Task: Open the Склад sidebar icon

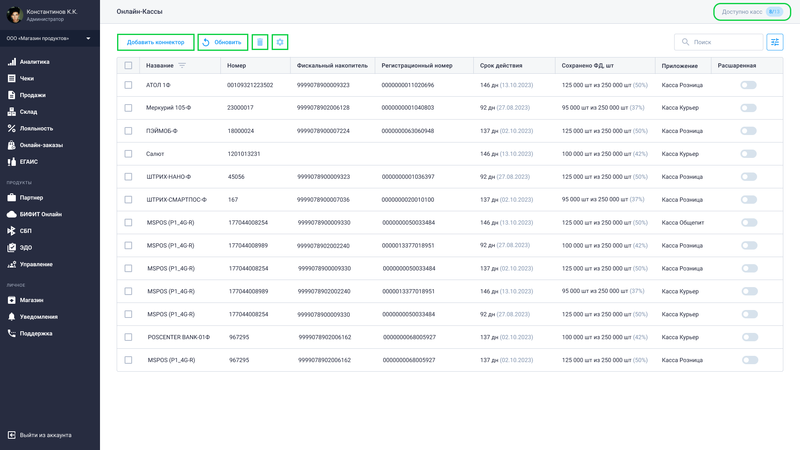Action: pyautogui.click(x=12, y=112)
